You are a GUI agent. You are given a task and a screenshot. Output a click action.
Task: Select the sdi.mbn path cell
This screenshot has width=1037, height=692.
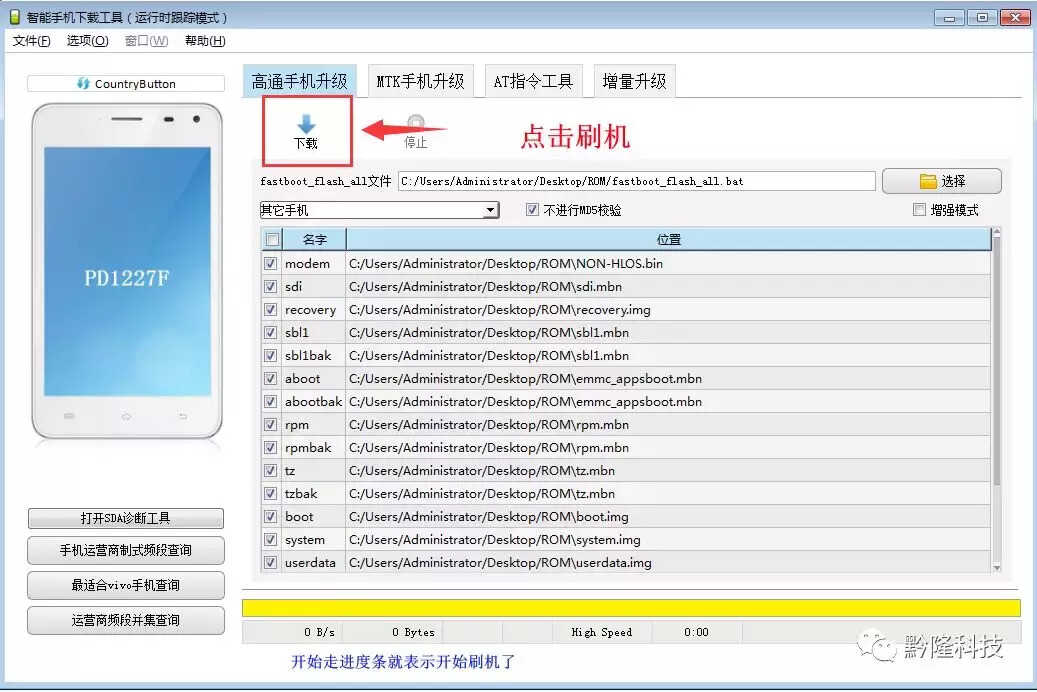tap(669, 286)
